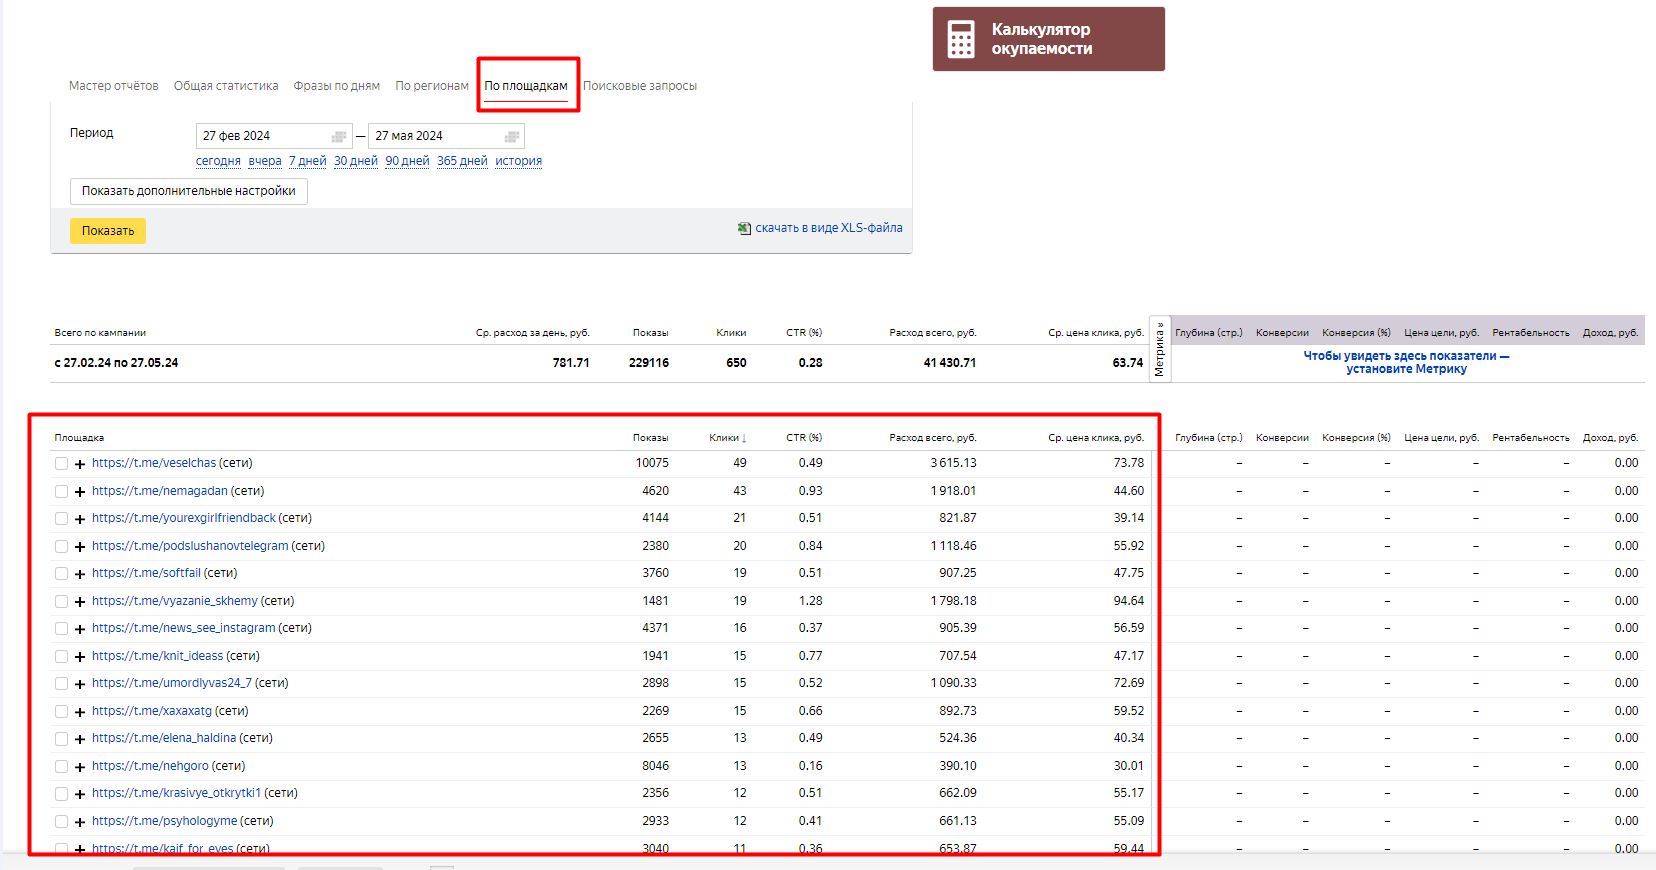
Task: Check the elena_haldina row checkbox
Action: point(62,739)
